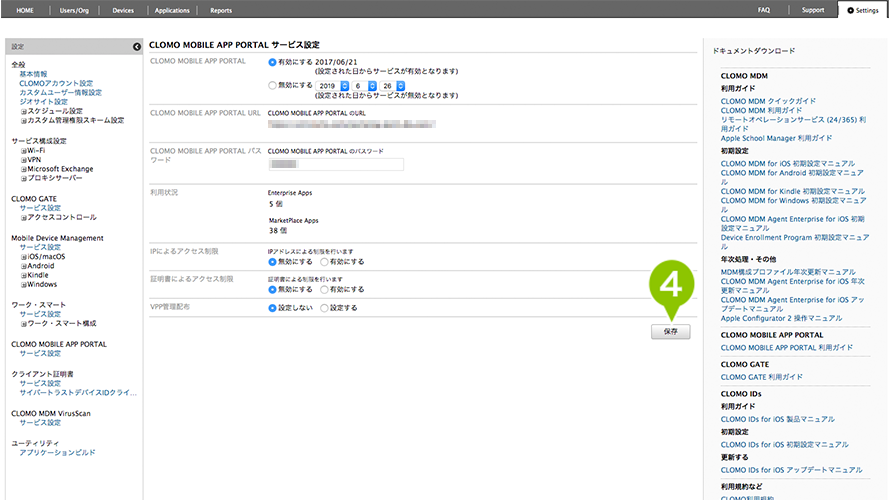Image resolution: width=889 pixels, height=500 pixels.
Task: Expand the Android tree item
Action: click(24, 266)
